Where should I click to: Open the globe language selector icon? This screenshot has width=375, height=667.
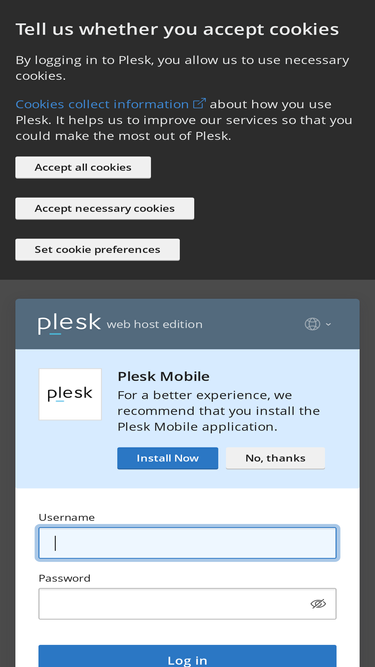tap(312, 324)
